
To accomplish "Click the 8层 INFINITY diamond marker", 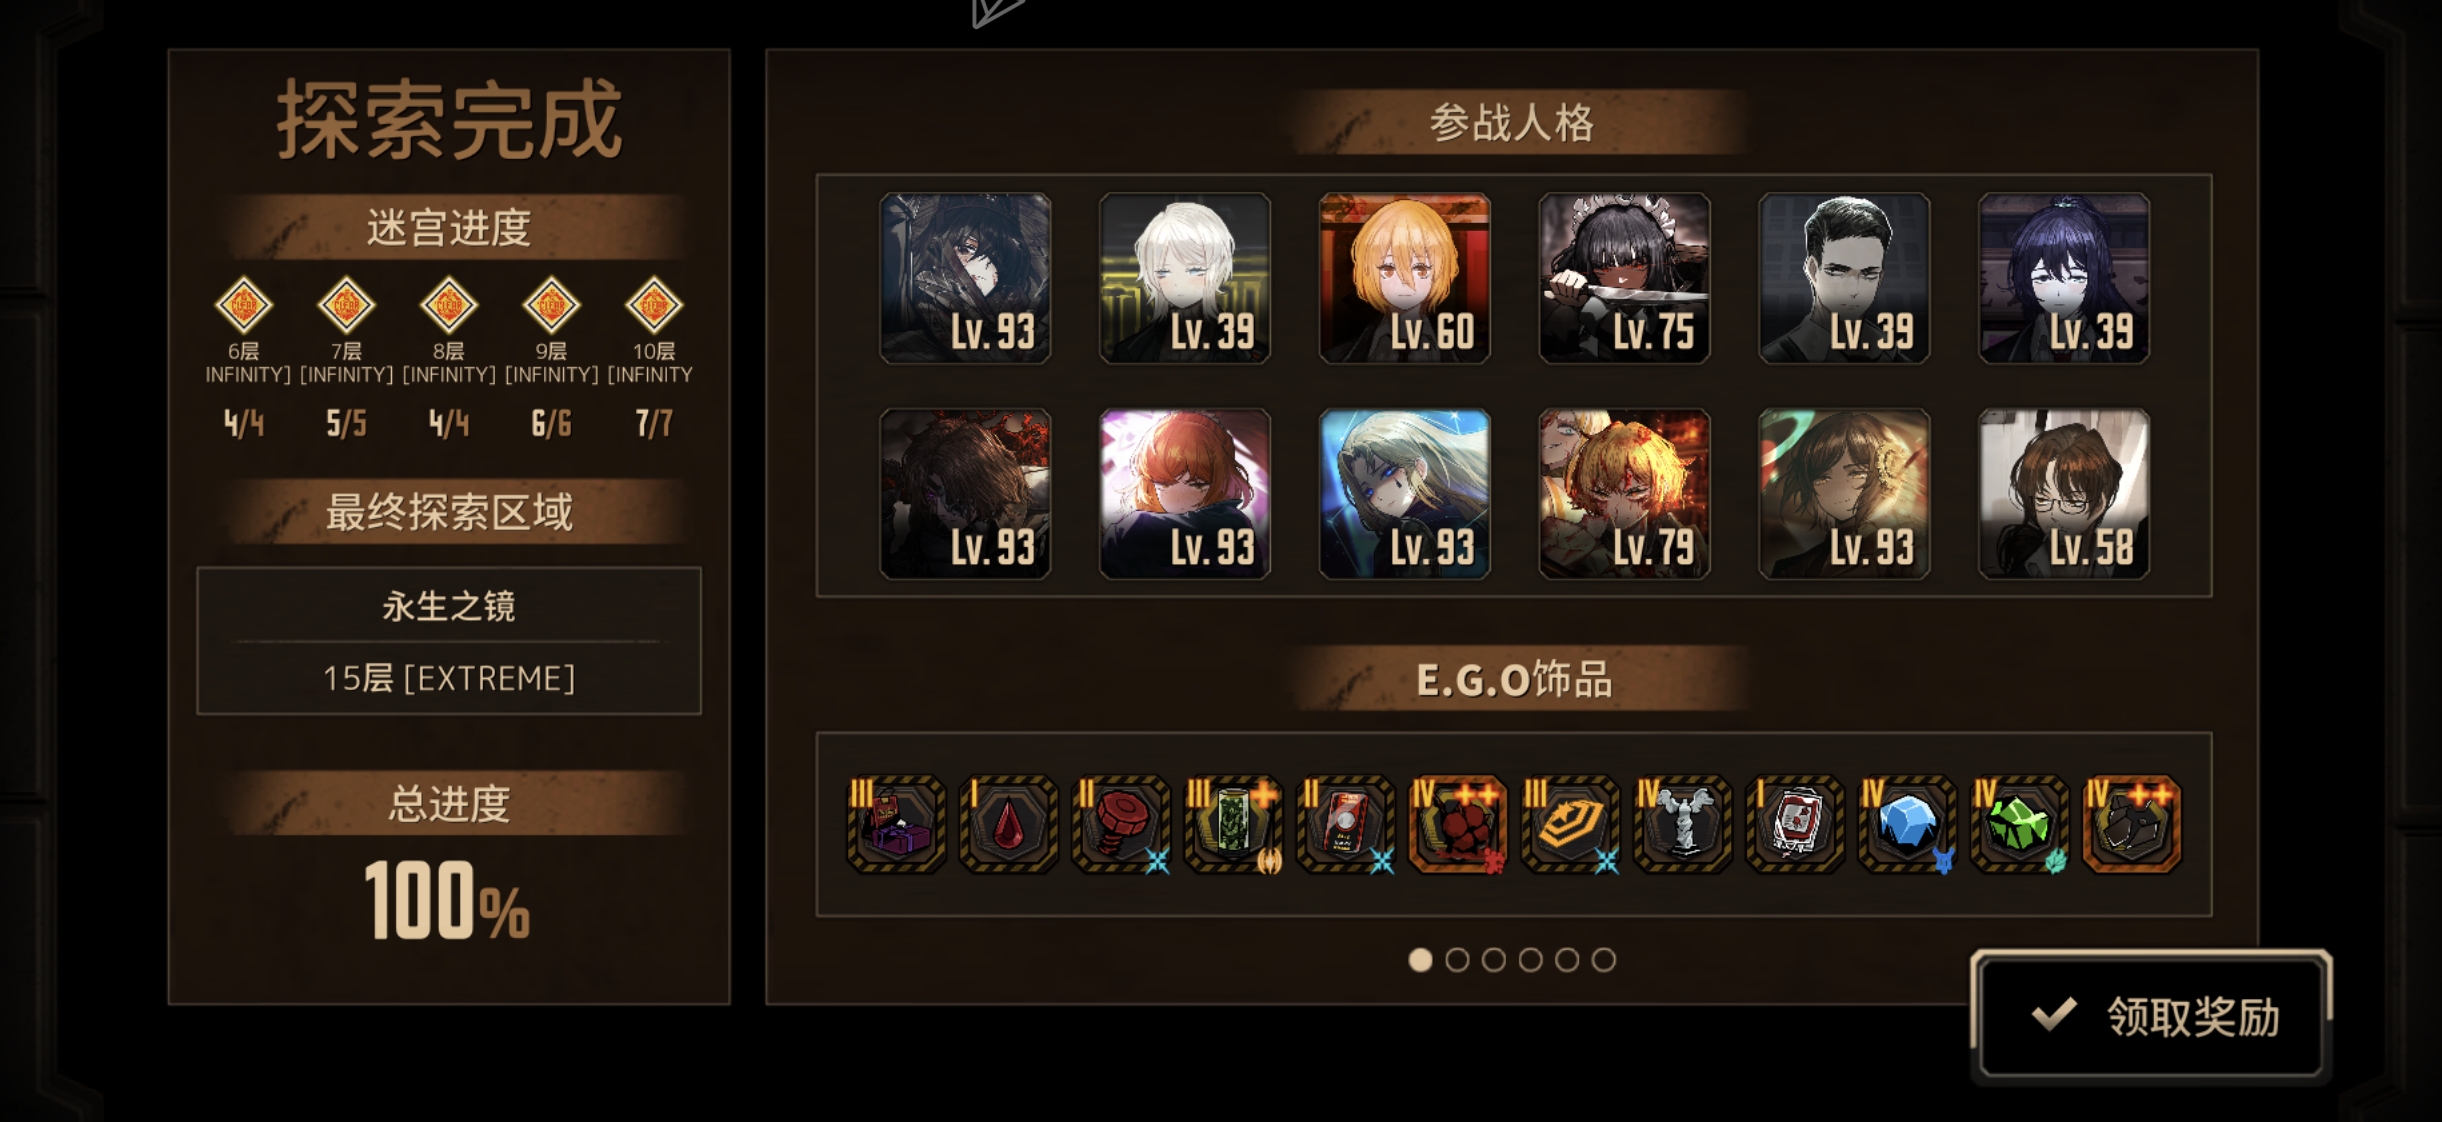I will pyautogui.click(x=448, y=305).
